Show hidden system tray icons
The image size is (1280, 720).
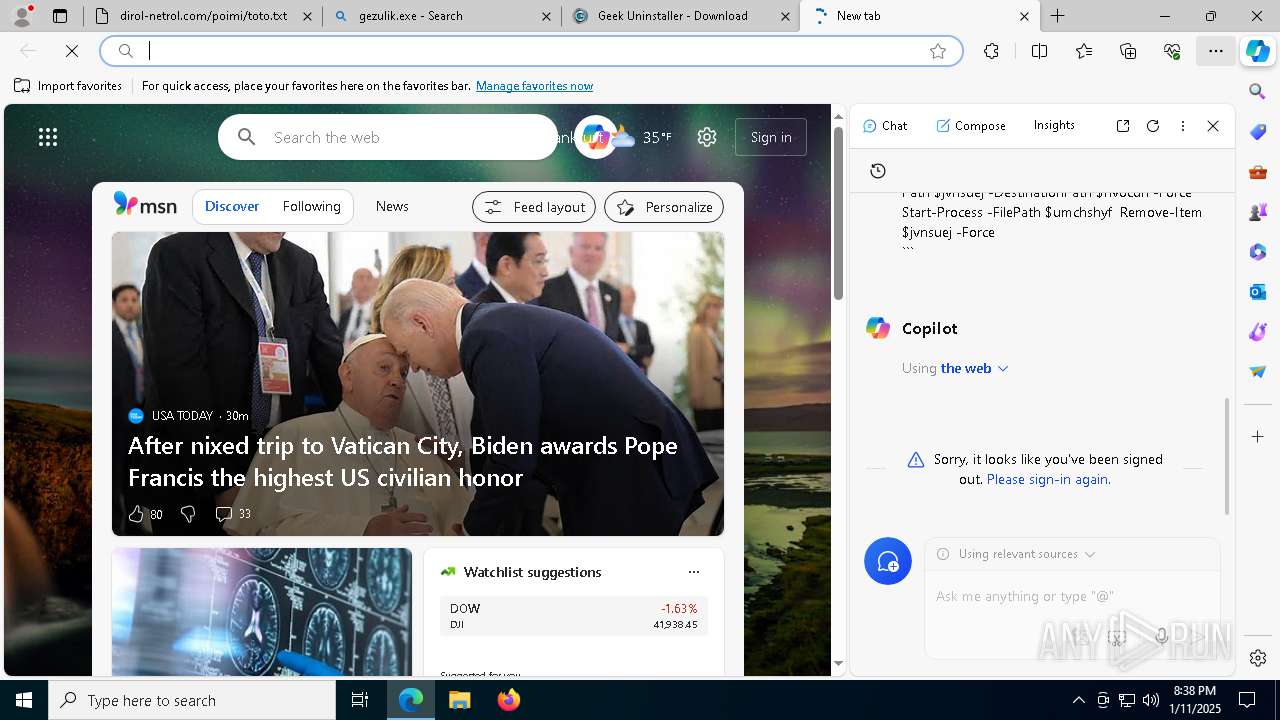(1078, 700)
